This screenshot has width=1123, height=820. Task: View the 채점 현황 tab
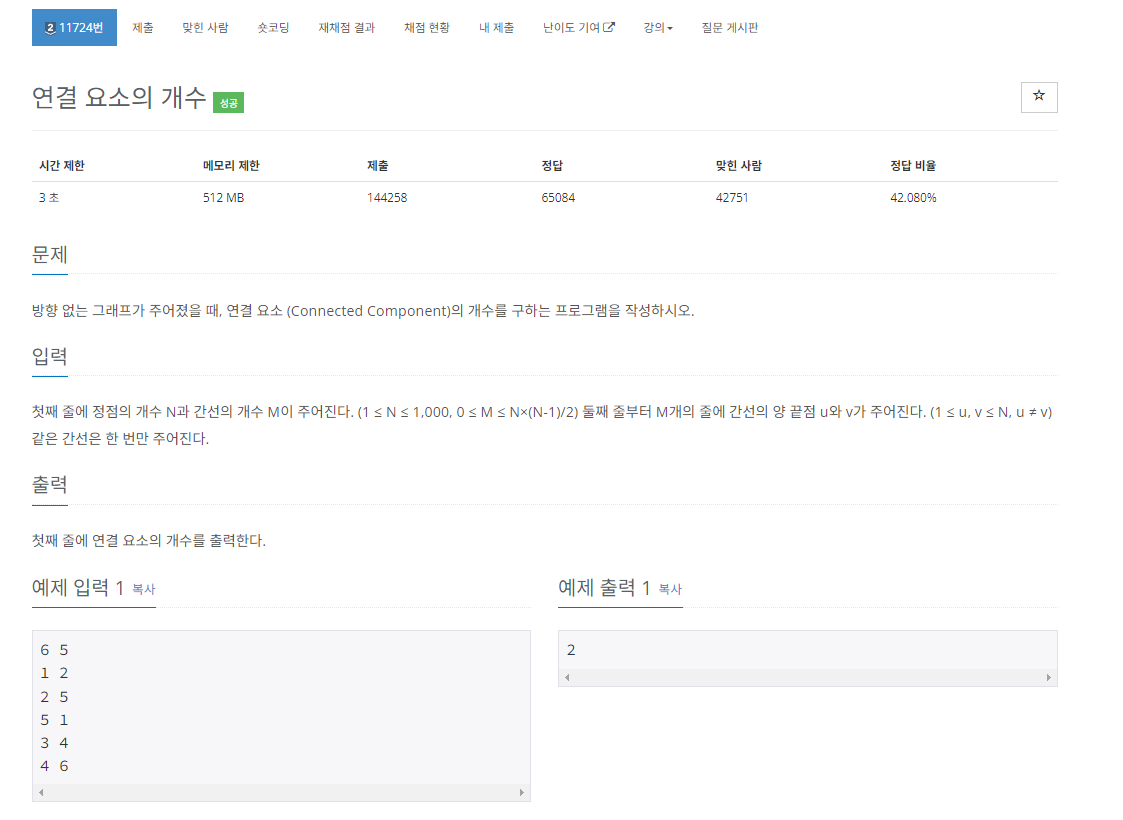point(426,27)
